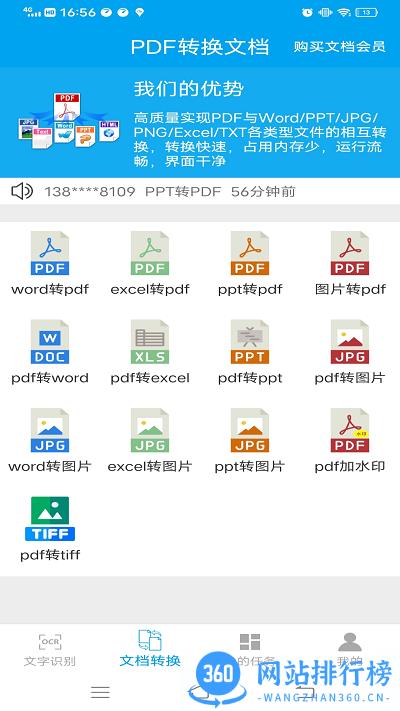Switch to 文档转换 tab
This screenshot has height=711, width=400.
pyautogui.click(x=150, y=648)
